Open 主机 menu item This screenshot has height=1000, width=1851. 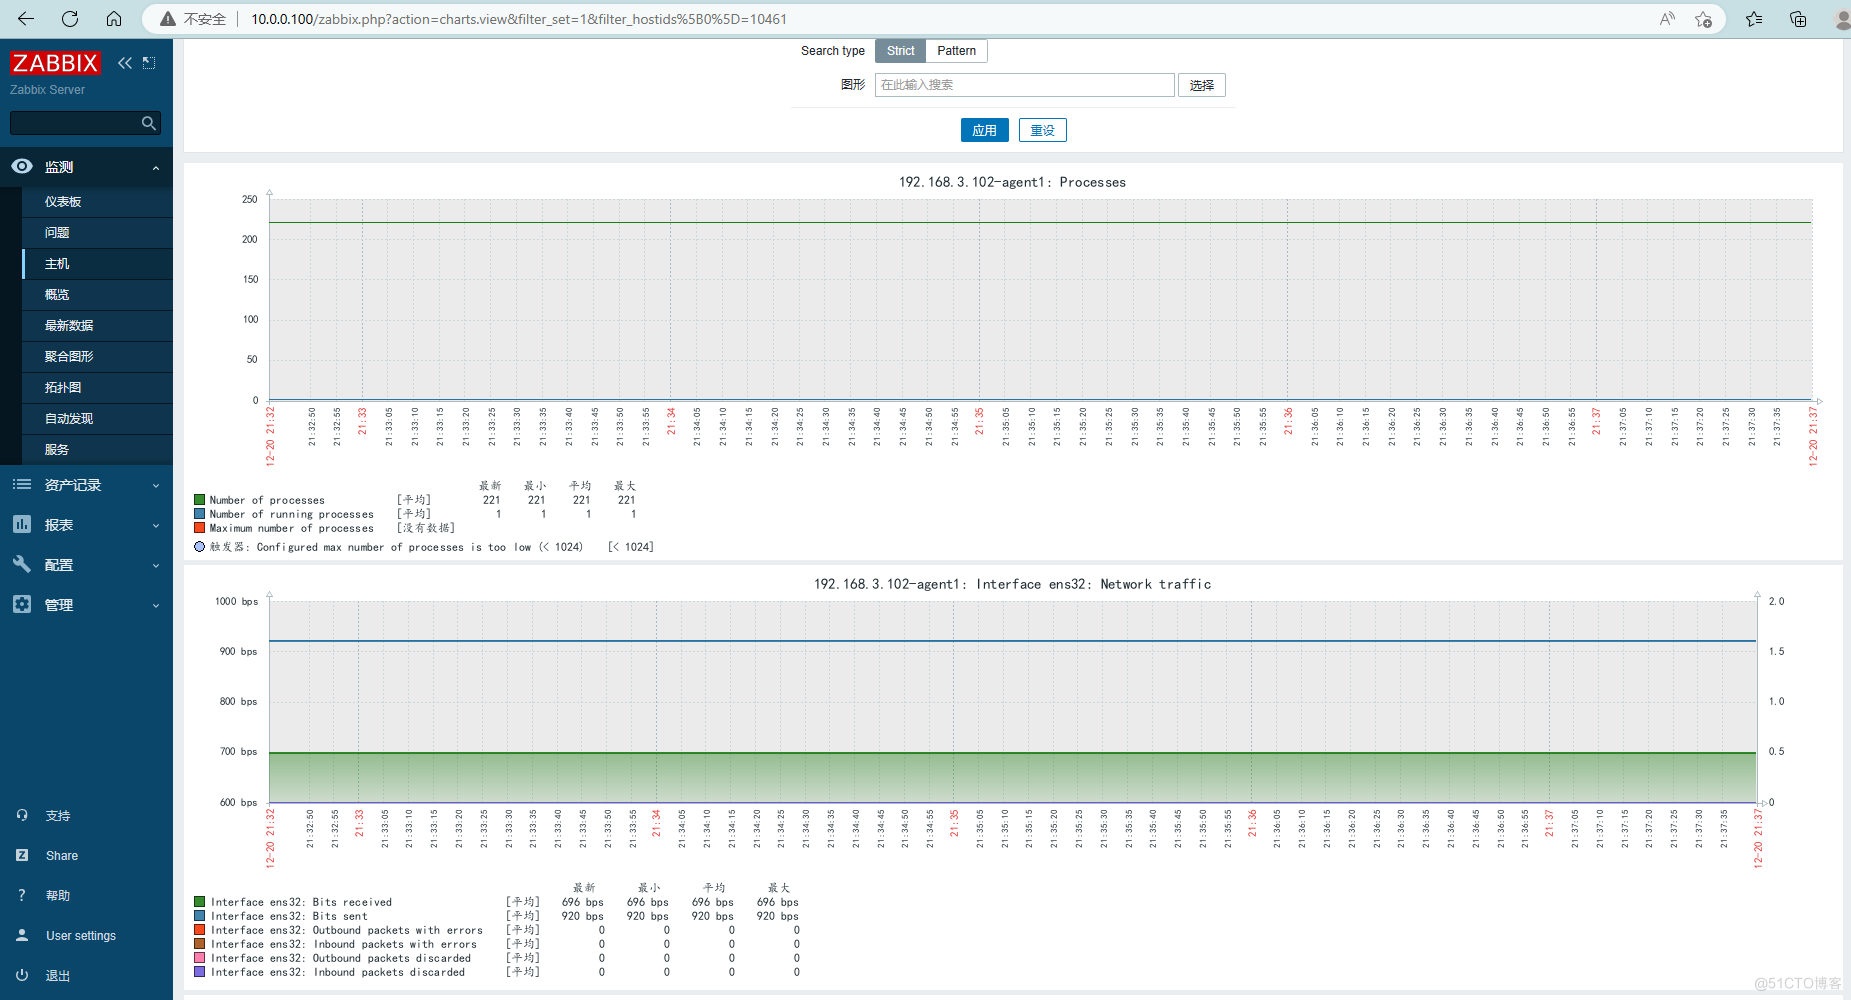point(97,264)
